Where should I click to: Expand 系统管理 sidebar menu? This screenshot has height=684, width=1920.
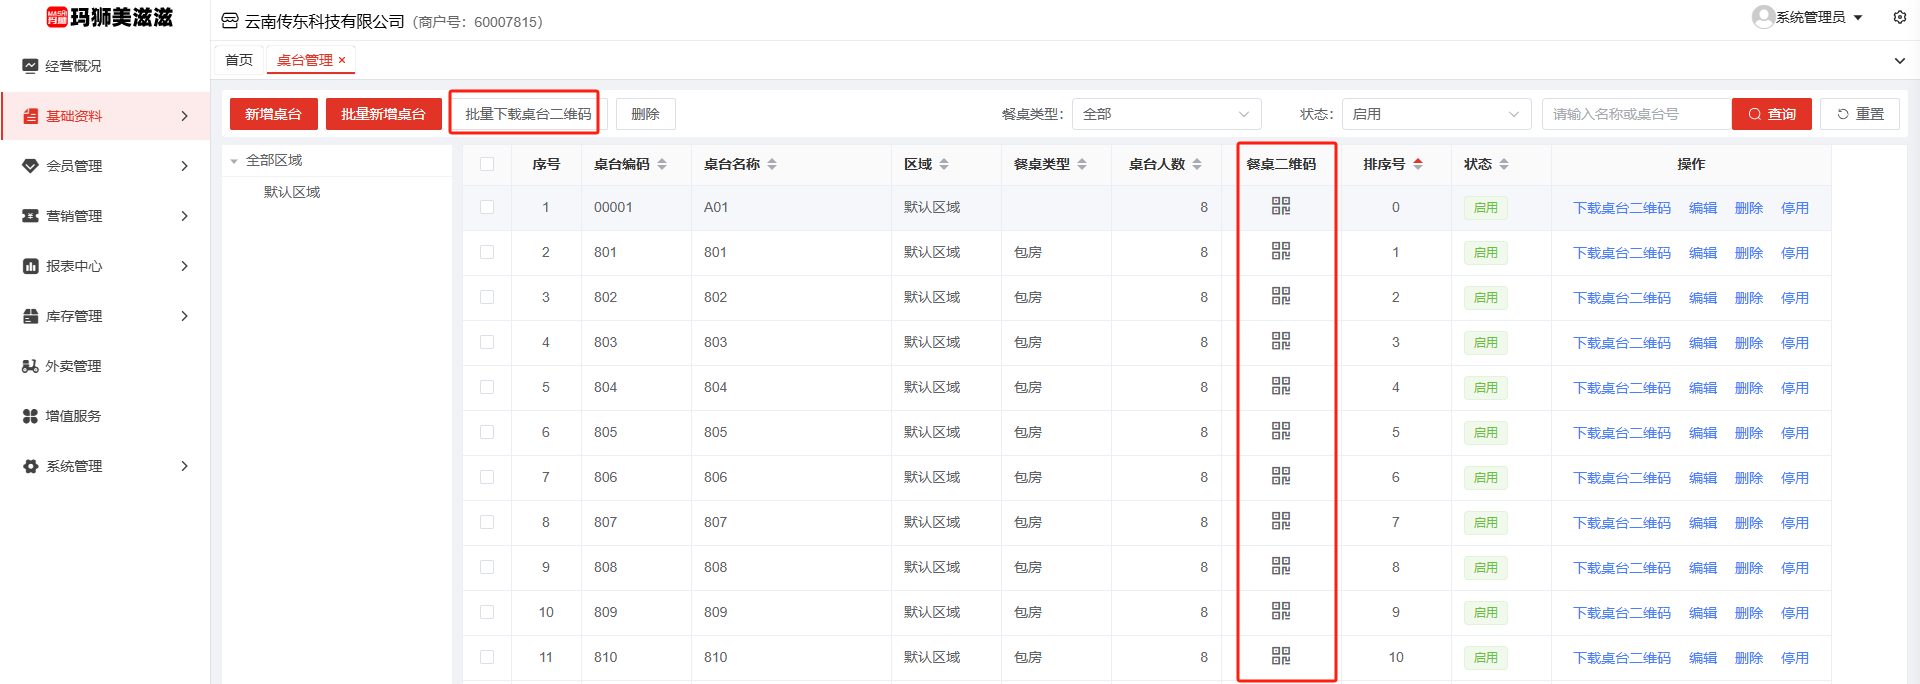point(105,466)
